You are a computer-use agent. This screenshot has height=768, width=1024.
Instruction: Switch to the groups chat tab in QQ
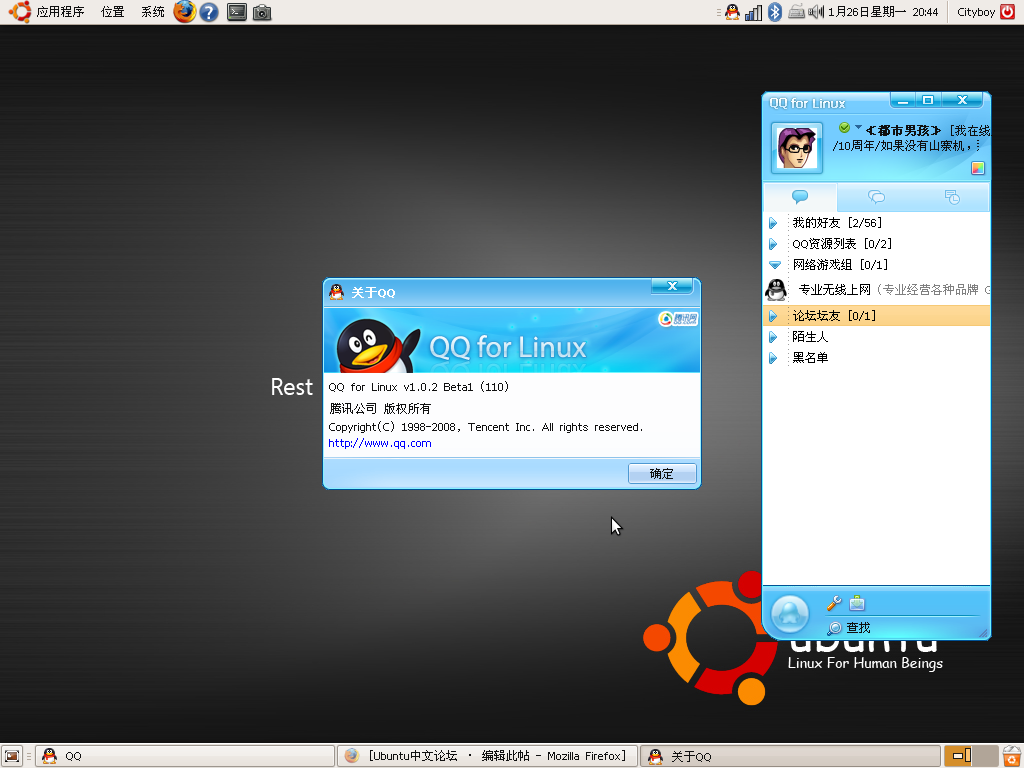click(x=876, y=197)
